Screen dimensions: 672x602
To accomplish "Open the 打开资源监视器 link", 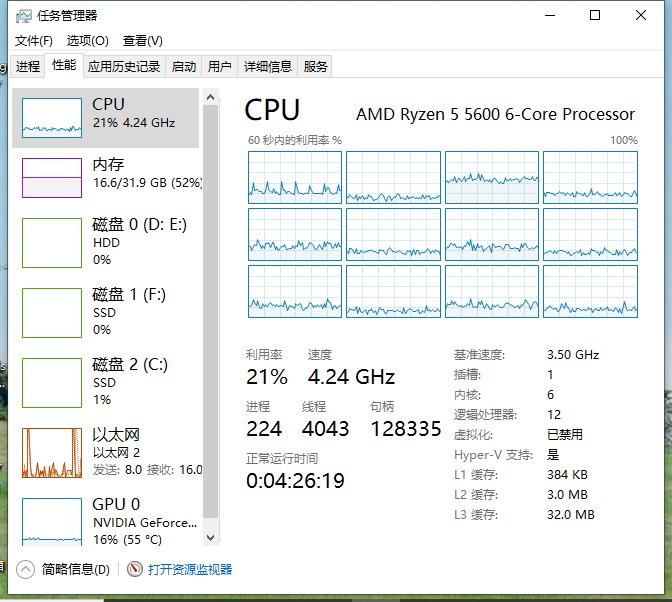I will click(190, 569).
